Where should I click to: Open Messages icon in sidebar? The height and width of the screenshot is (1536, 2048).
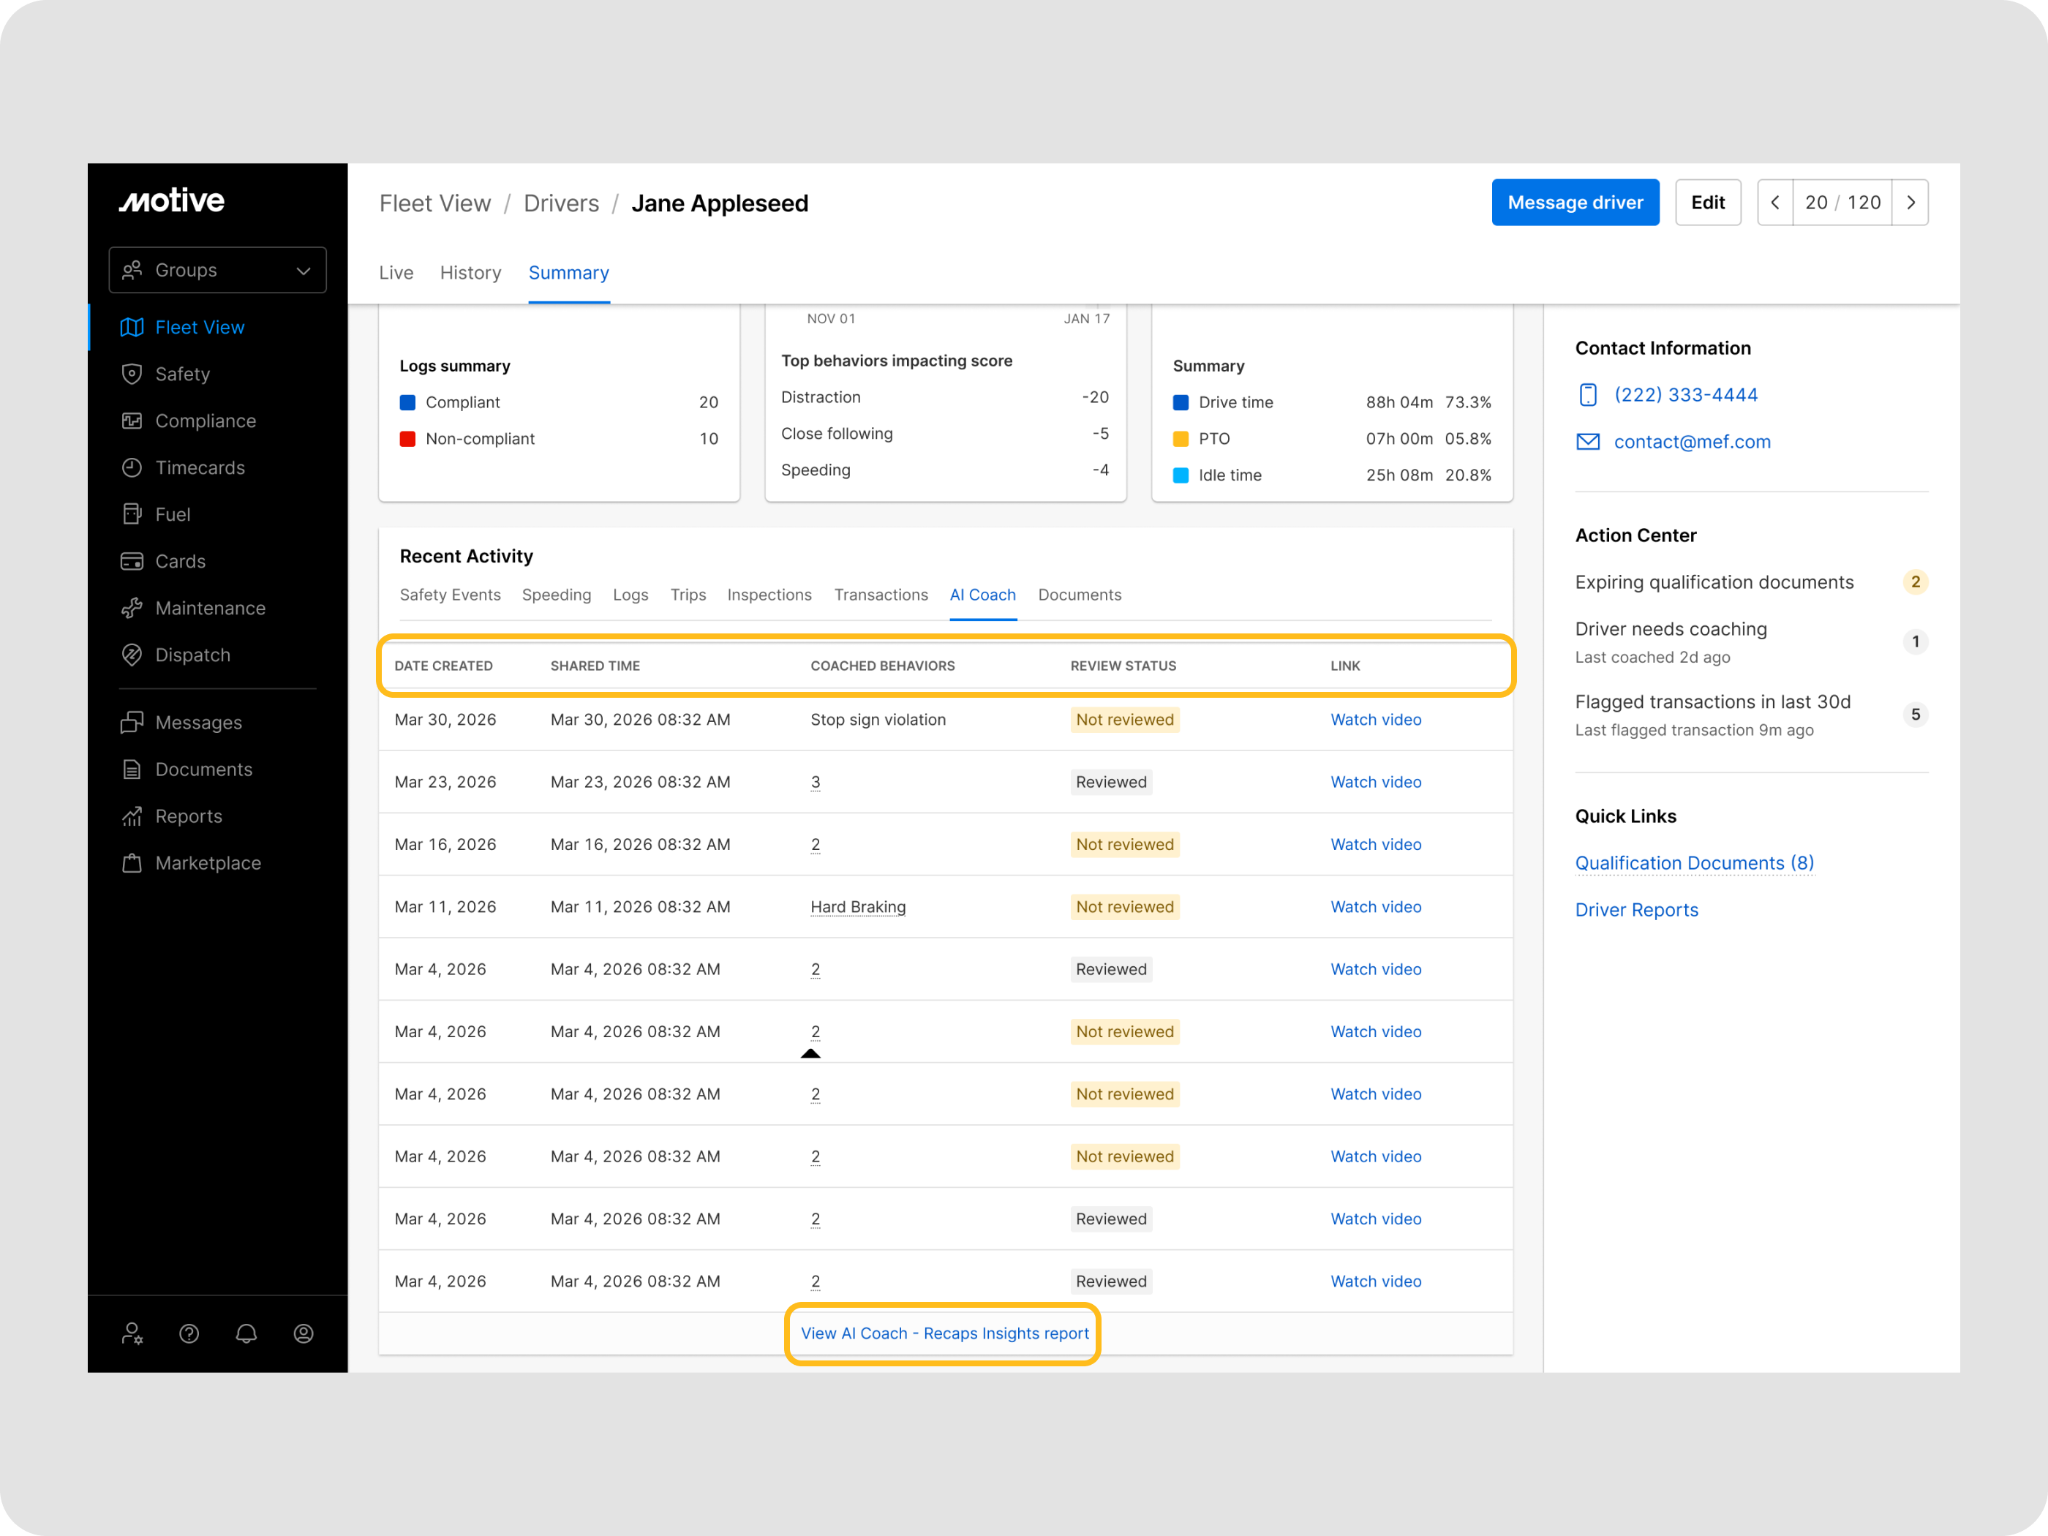(132, 722)
